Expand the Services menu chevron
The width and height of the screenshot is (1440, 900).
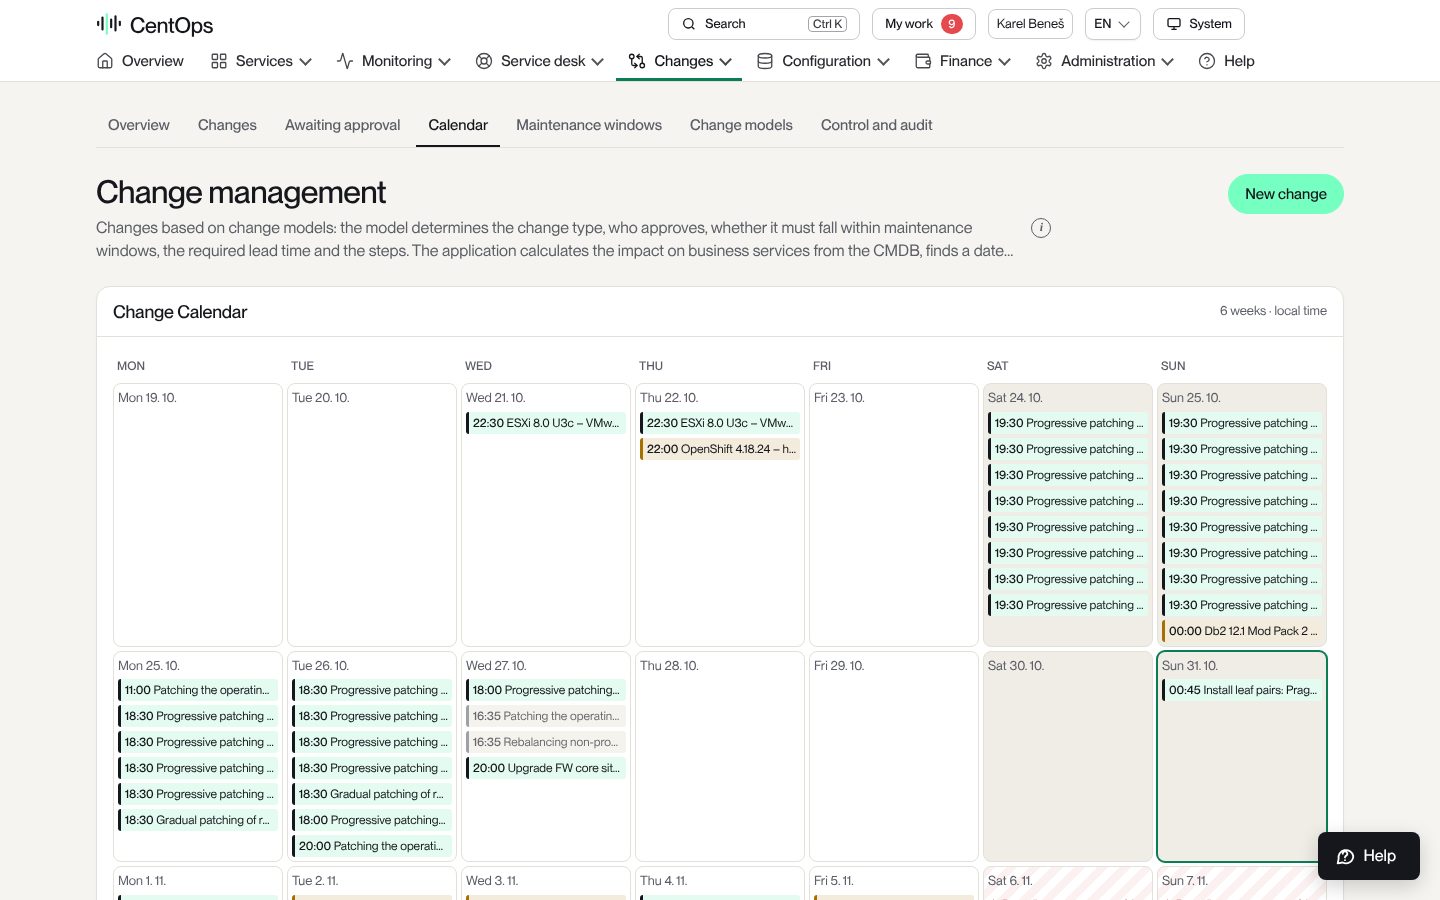306,61
